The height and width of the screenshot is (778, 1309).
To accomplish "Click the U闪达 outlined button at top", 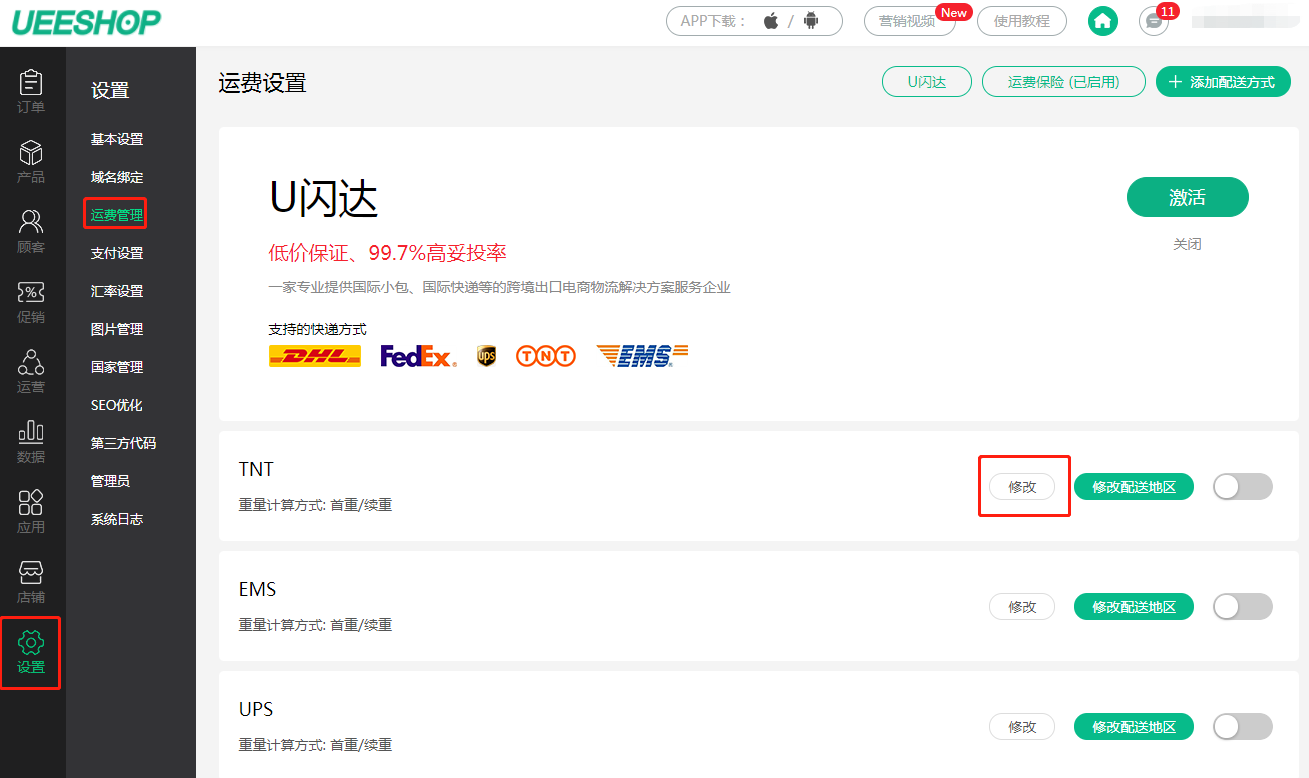I will coord(927,82).
